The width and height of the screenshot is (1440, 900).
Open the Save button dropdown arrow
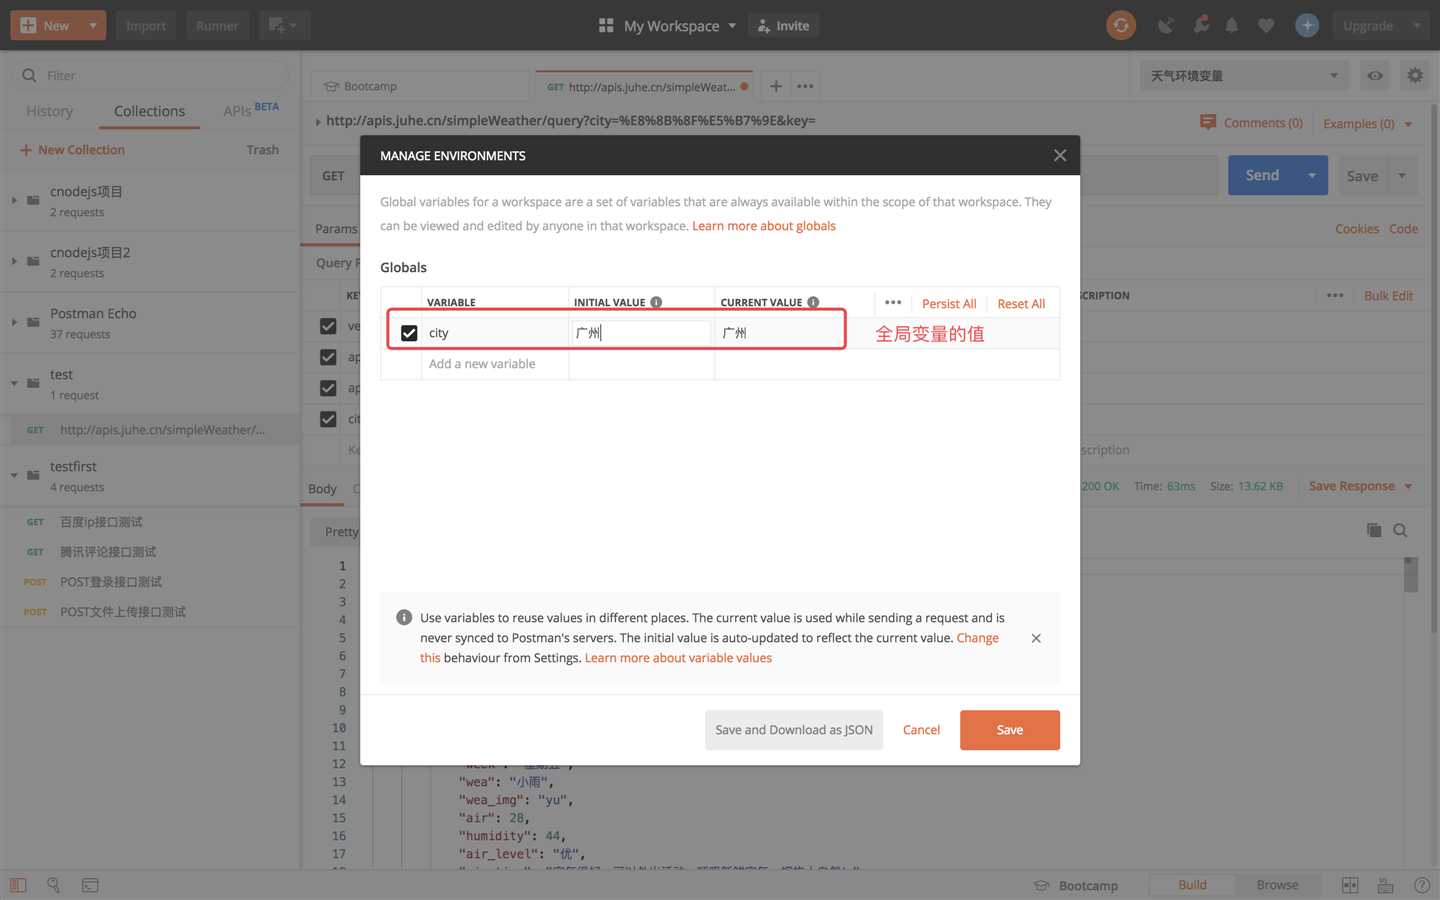1402,175
